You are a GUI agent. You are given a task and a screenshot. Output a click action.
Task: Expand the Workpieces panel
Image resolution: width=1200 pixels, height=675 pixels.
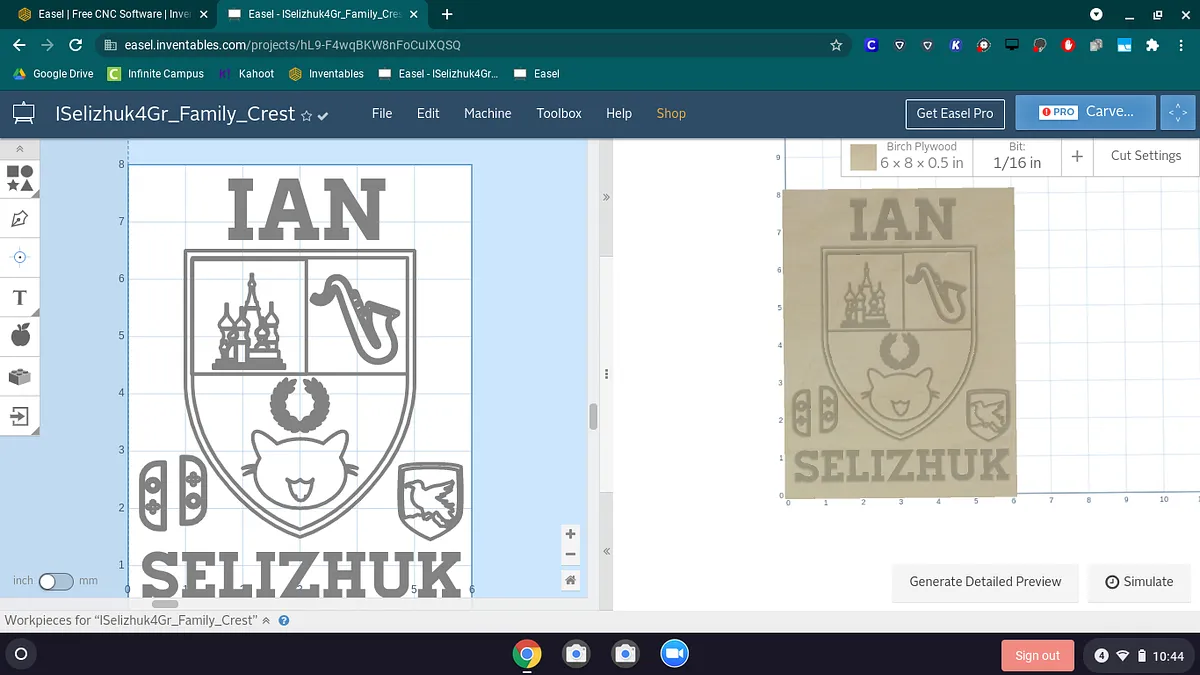coord(266,621)
